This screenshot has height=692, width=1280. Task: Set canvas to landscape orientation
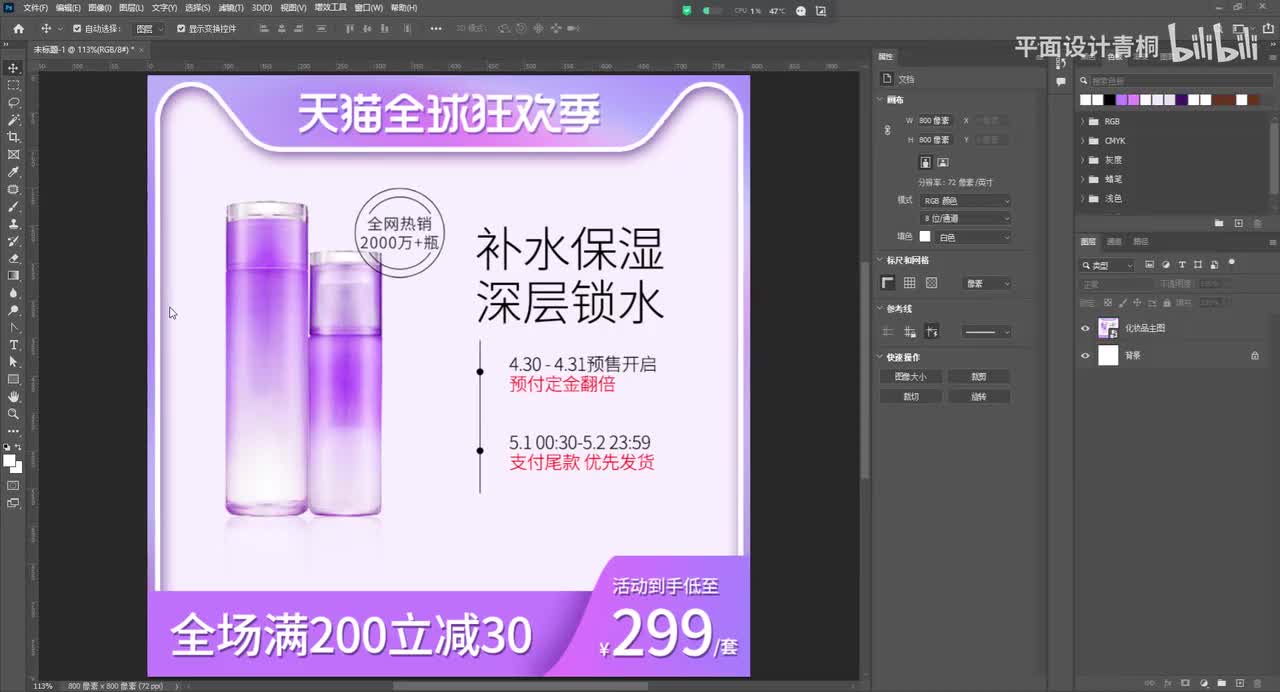[942, 162]
